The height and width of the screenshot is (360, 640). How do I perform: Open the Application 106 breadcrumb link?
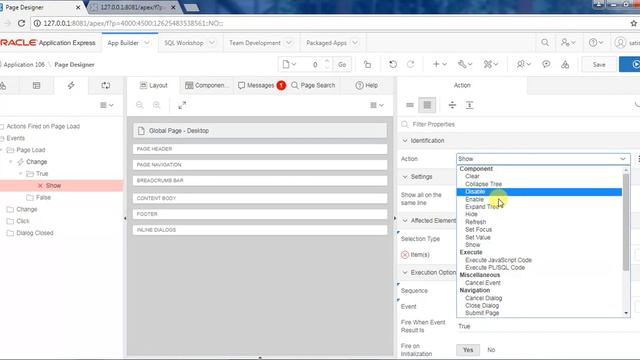[x=24, y=64]
